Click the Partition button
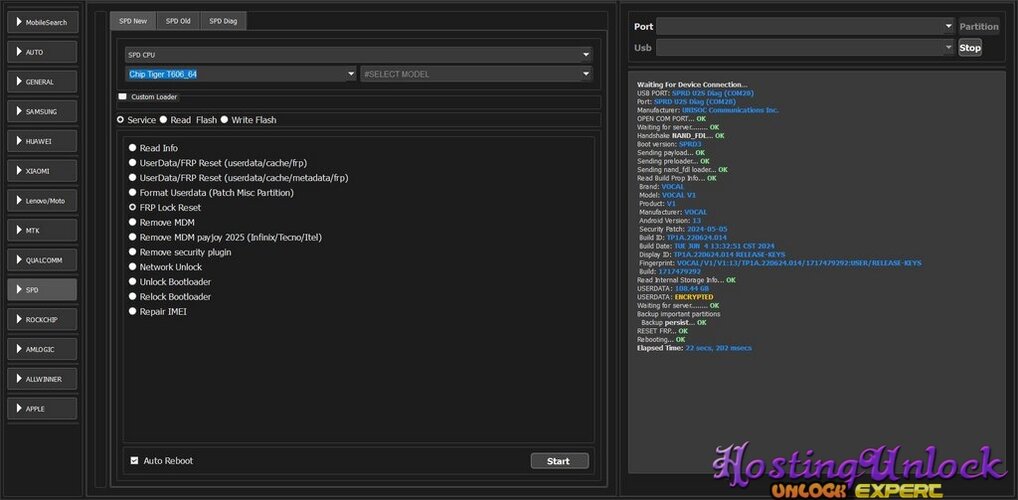This screenshot has width=1018, height=500. coord(978,27)
